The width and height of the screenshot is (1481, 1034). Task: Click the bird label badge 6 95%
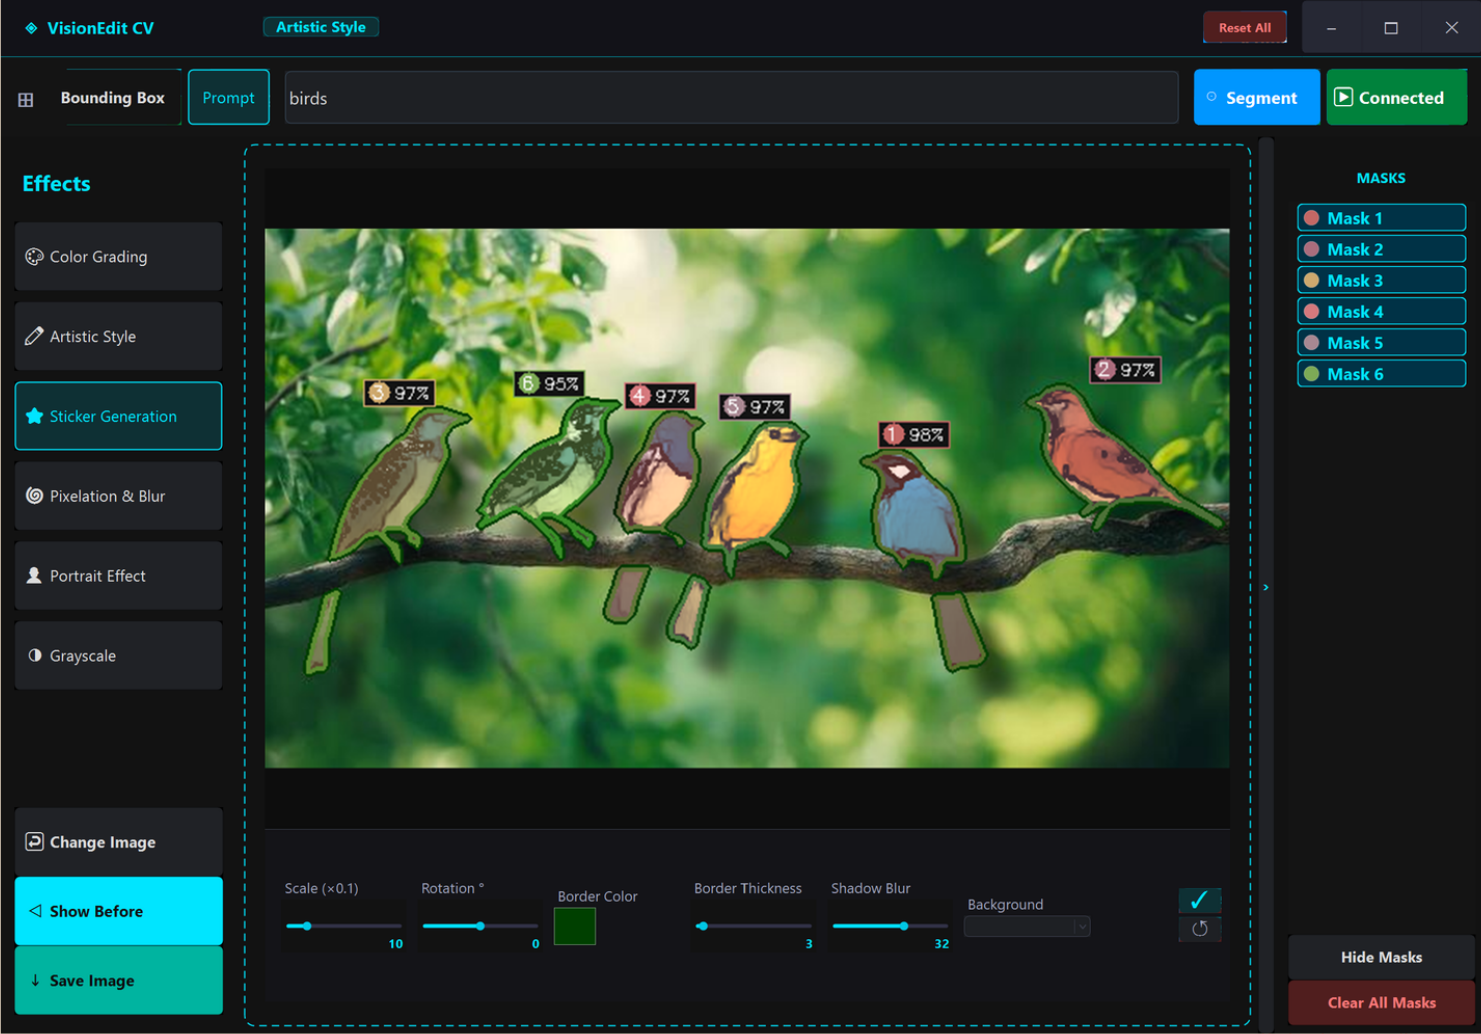[549, 383]
